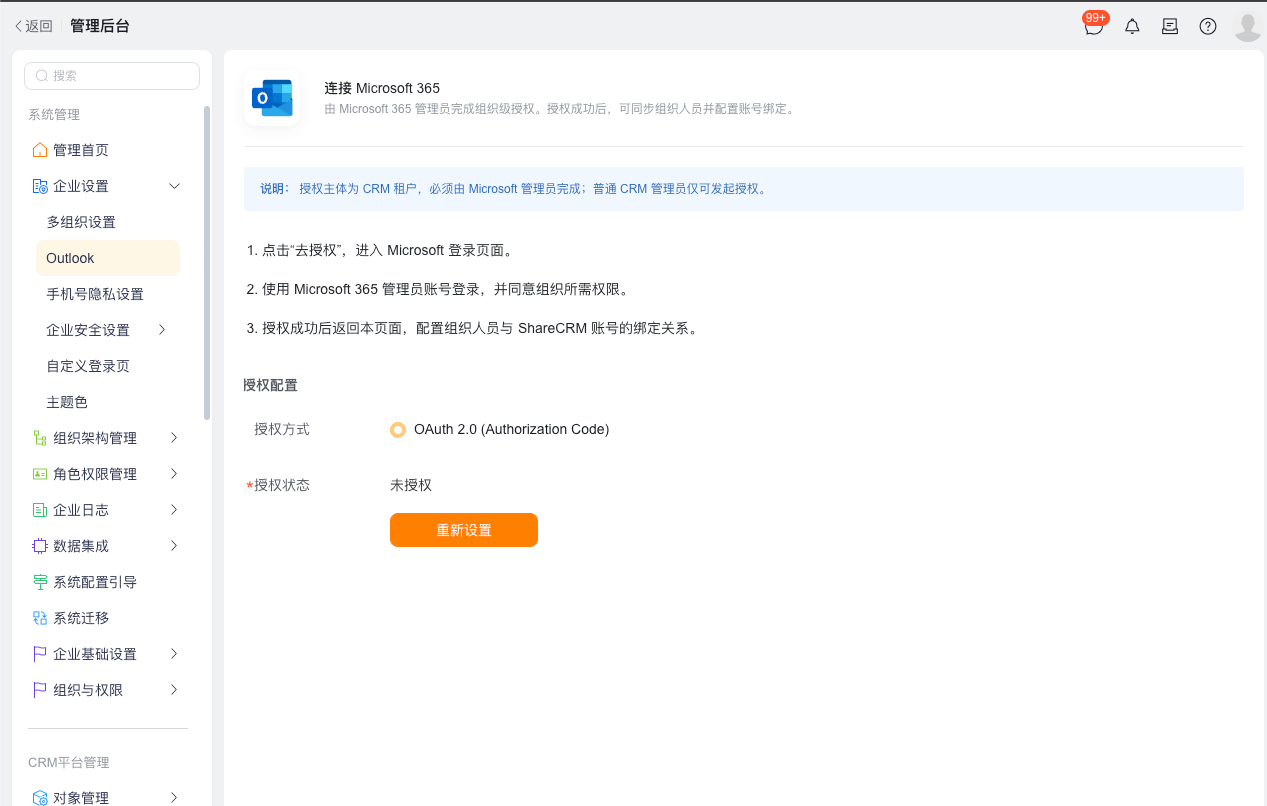Expand the 组织与权限 arrow

(174, 690)
